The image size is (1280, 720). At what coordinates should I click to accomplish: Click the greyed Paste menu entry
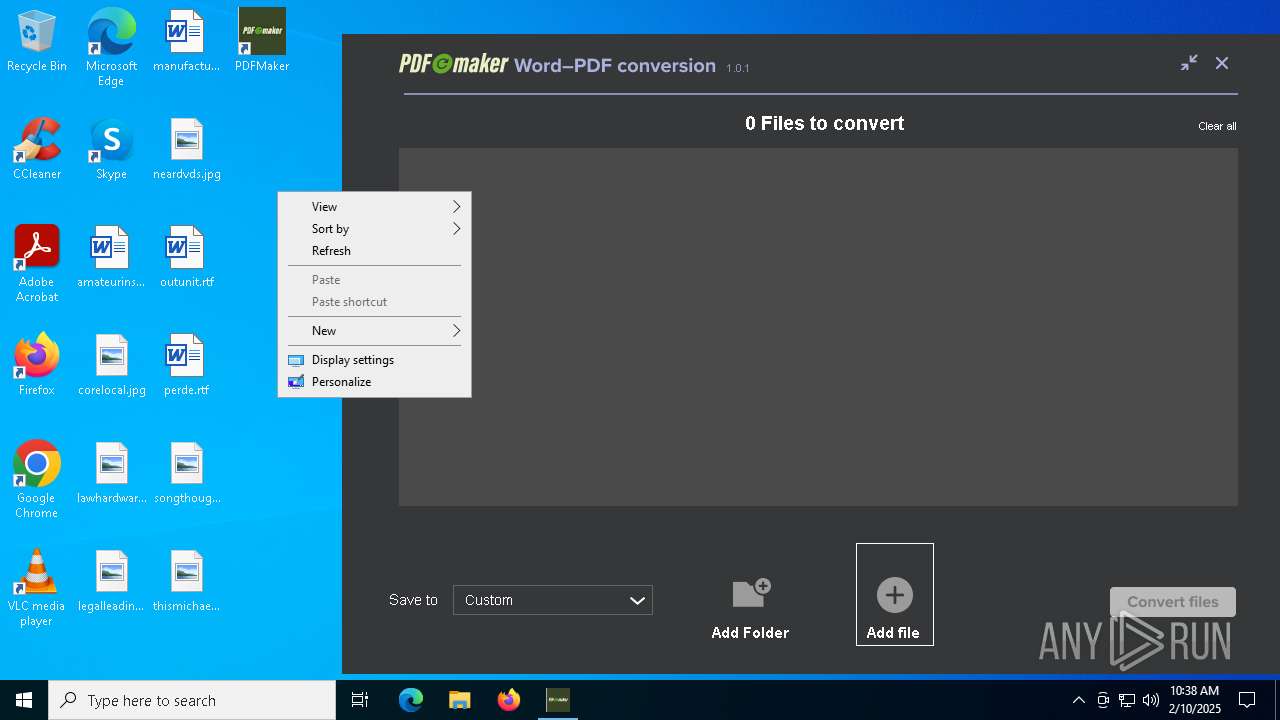374,280
